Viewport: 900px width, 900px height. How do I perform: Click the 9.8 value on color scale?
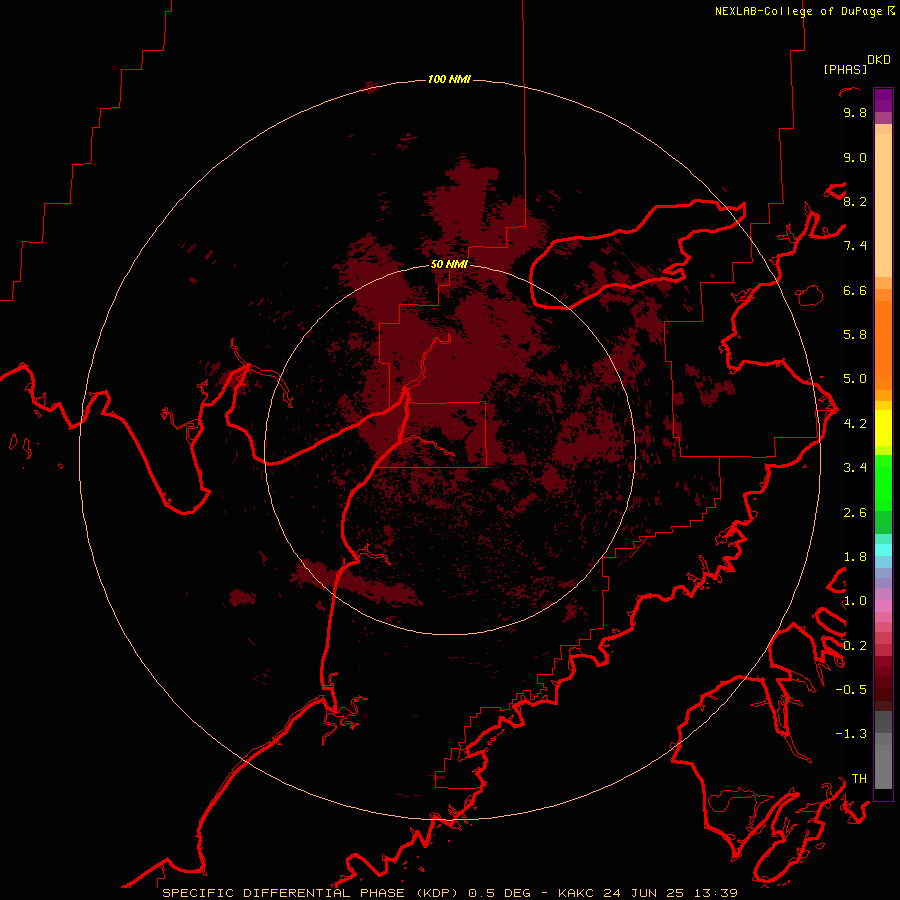[855, 112]
